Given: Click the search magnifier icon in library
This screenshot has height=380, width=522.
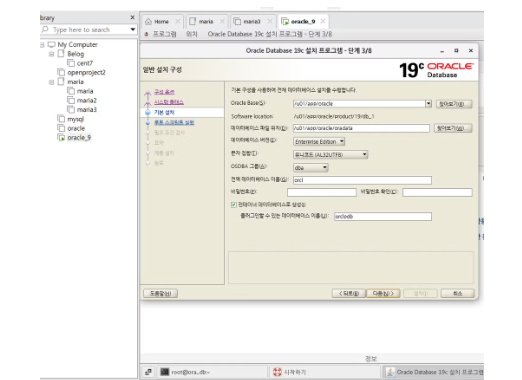Looking at the screenshot, I should tap(45, 29).
